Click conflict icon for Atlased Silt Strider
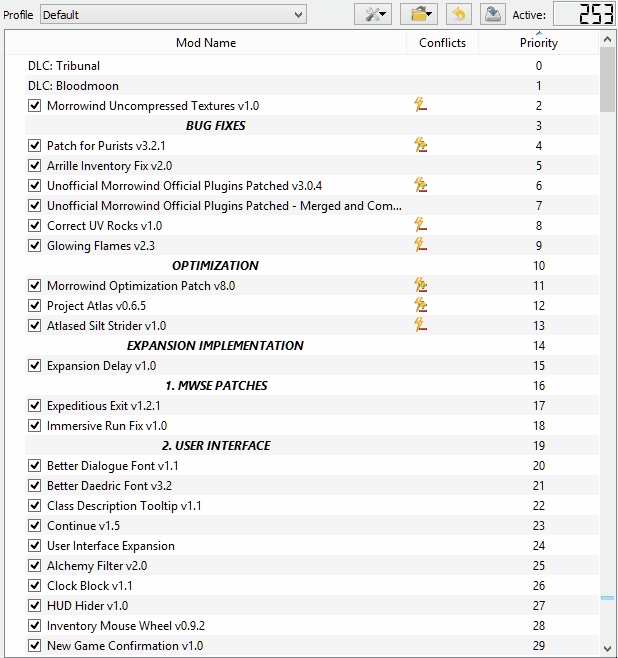The width and height of the screenshot is (618, 658). [420, 325]
